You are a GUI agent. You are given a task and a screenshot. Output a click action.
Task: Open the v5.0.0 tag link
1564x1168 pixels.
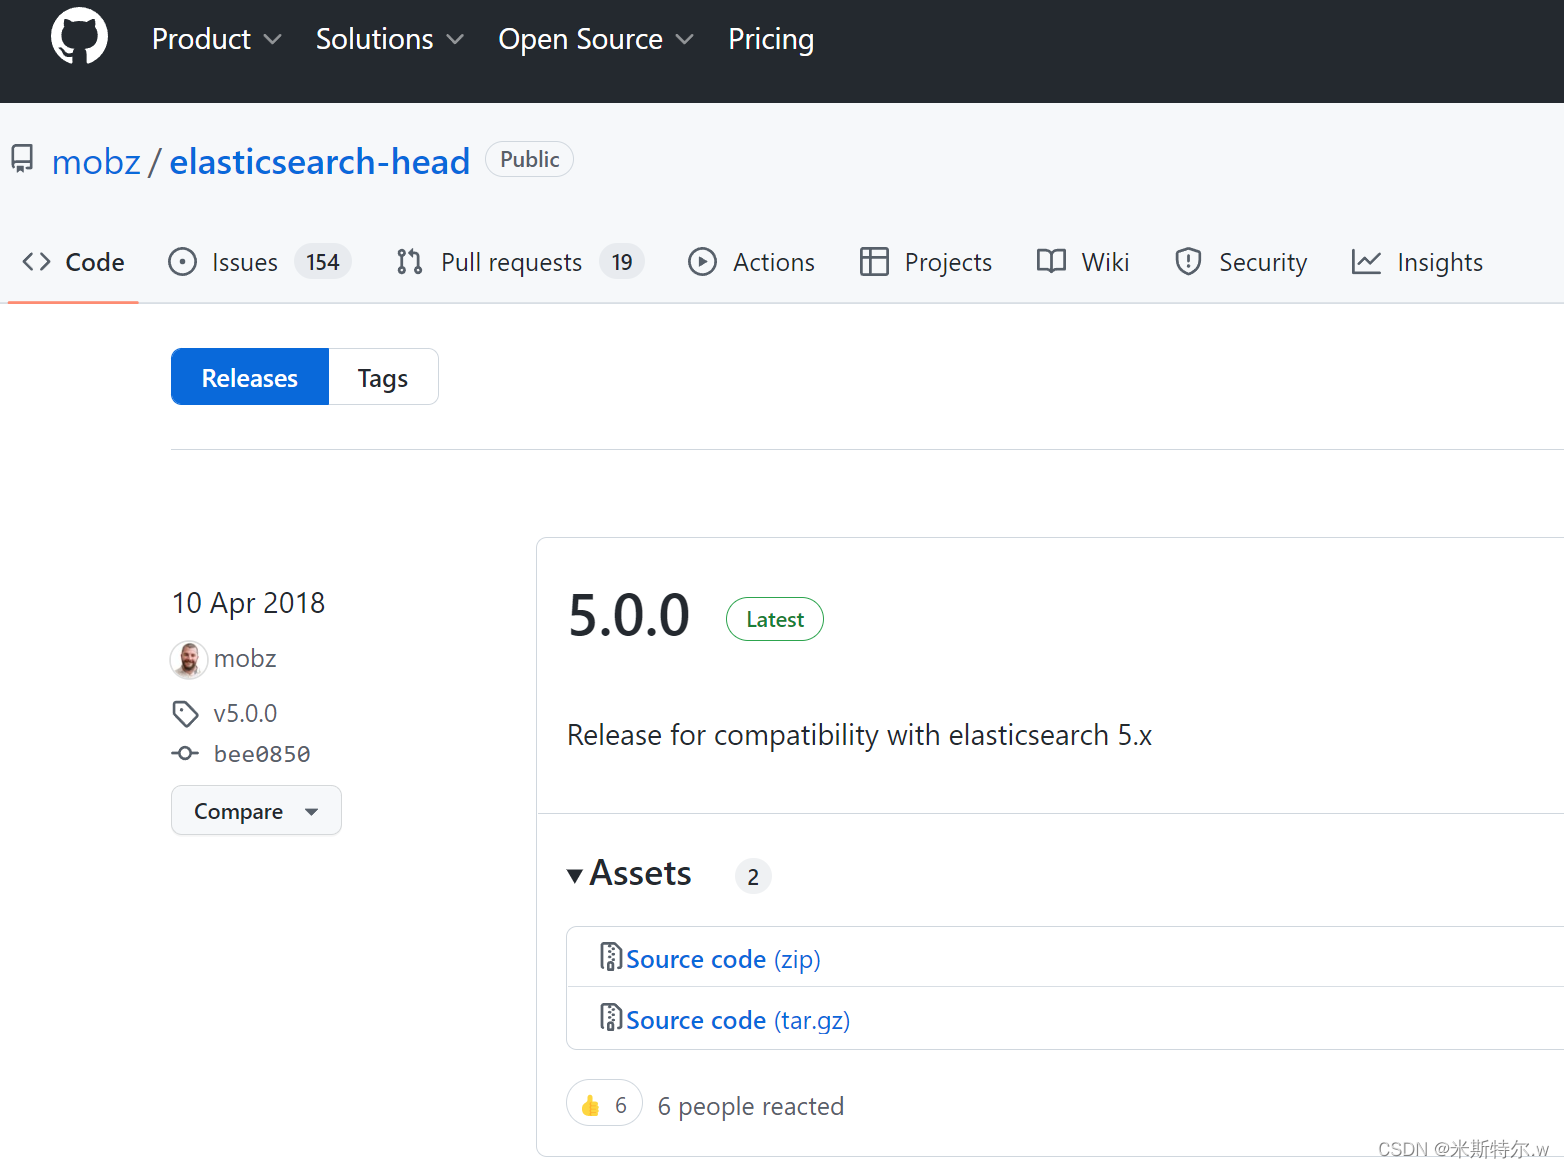click(x=245, y=713)
